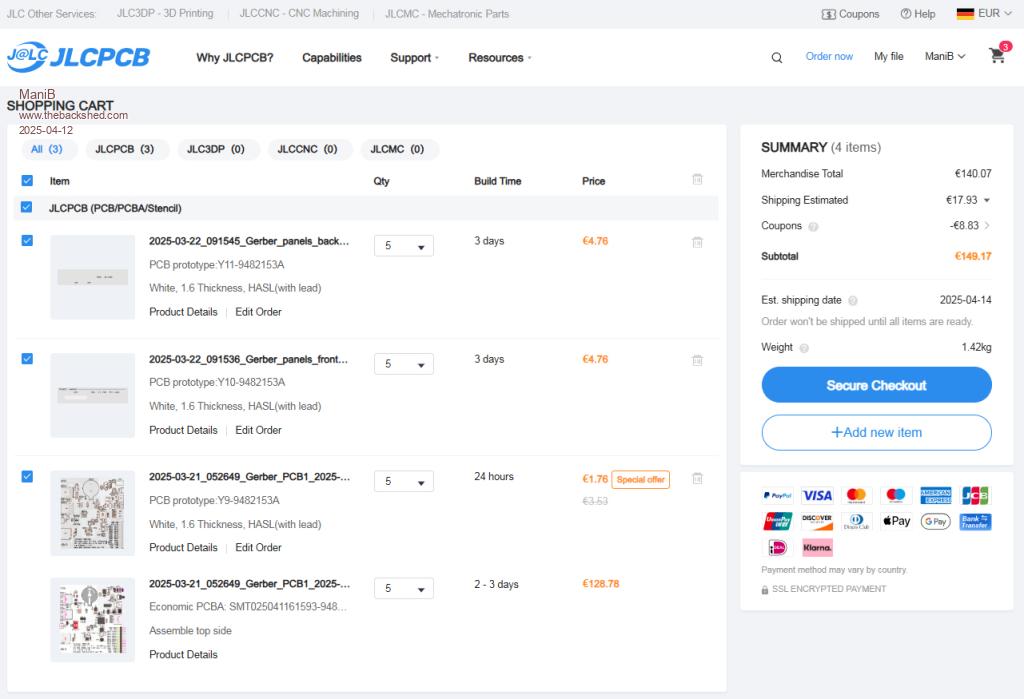Delete the Gerber_panels_back order item
The width and height of the screenshot is (1024, 699).
[x=697, y=242]
